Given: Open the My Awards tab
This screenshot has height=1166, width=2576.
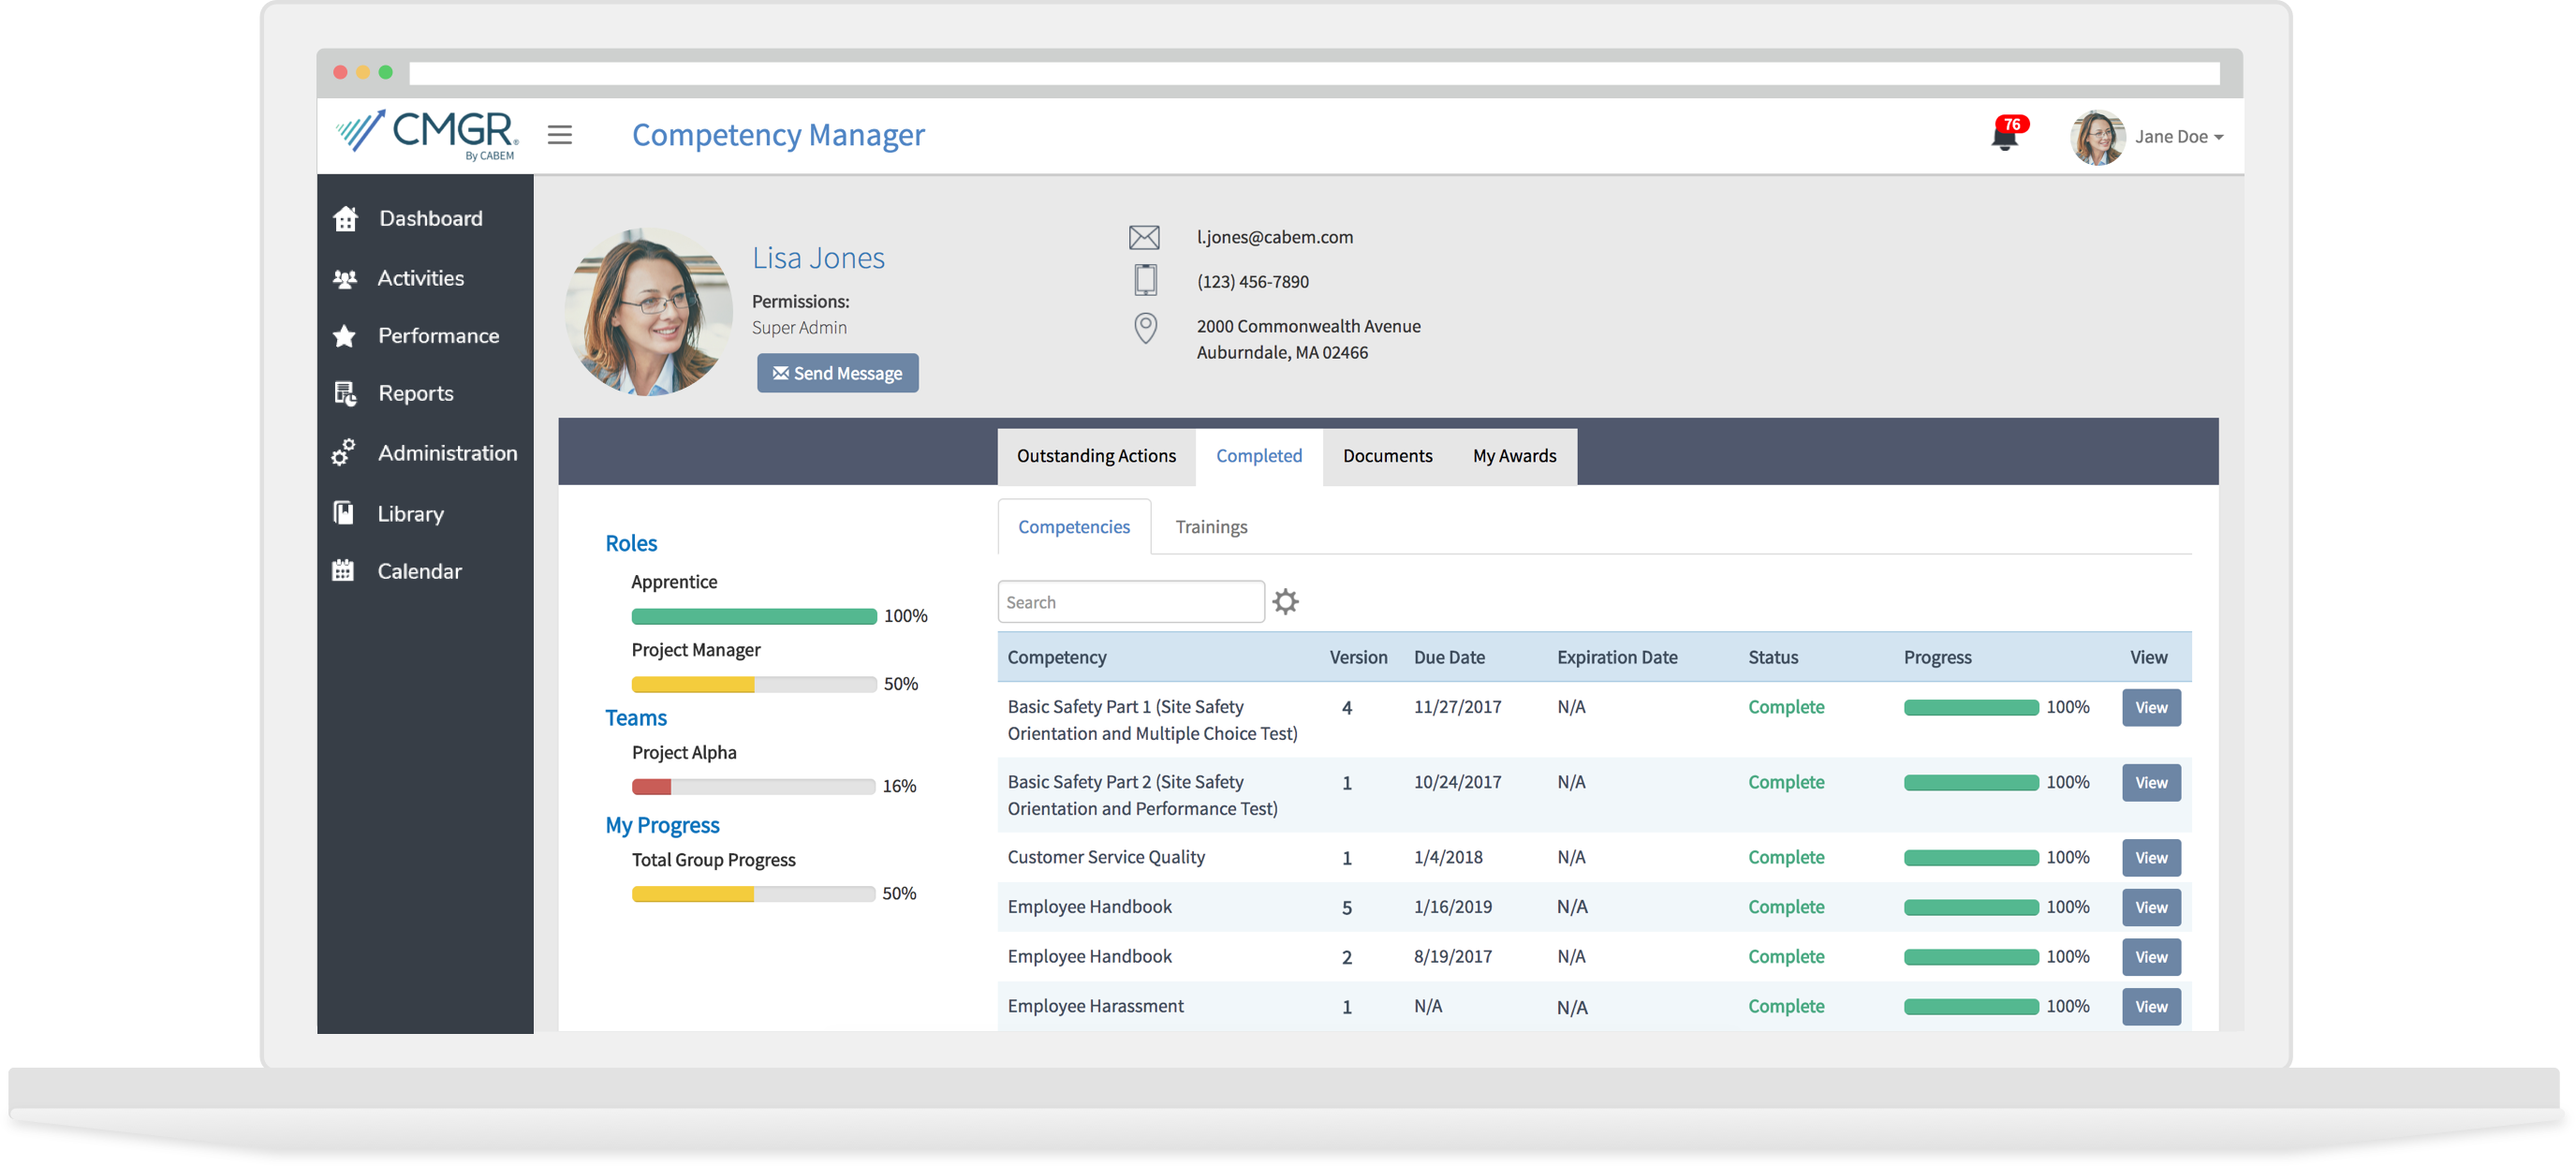Looking at the screenshot, I should [1514, 456].
